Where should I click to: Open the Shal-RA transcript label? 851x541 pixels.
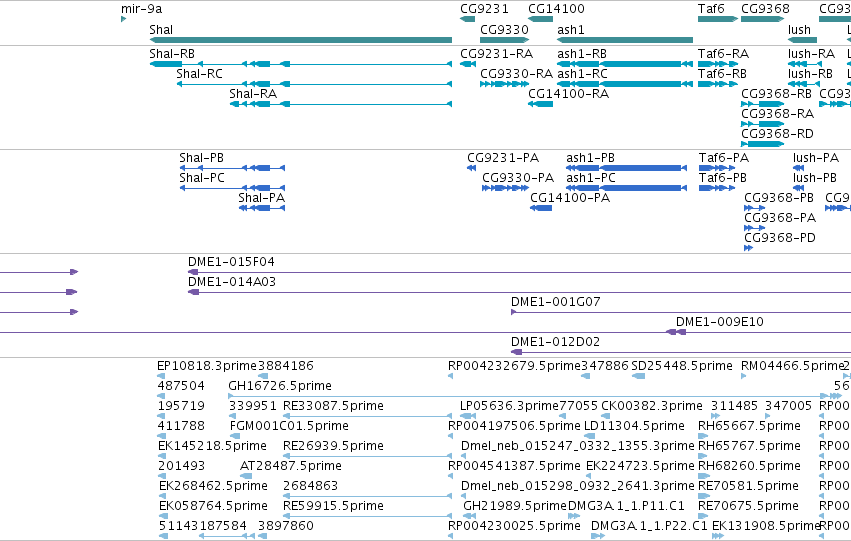click(253, 94)
